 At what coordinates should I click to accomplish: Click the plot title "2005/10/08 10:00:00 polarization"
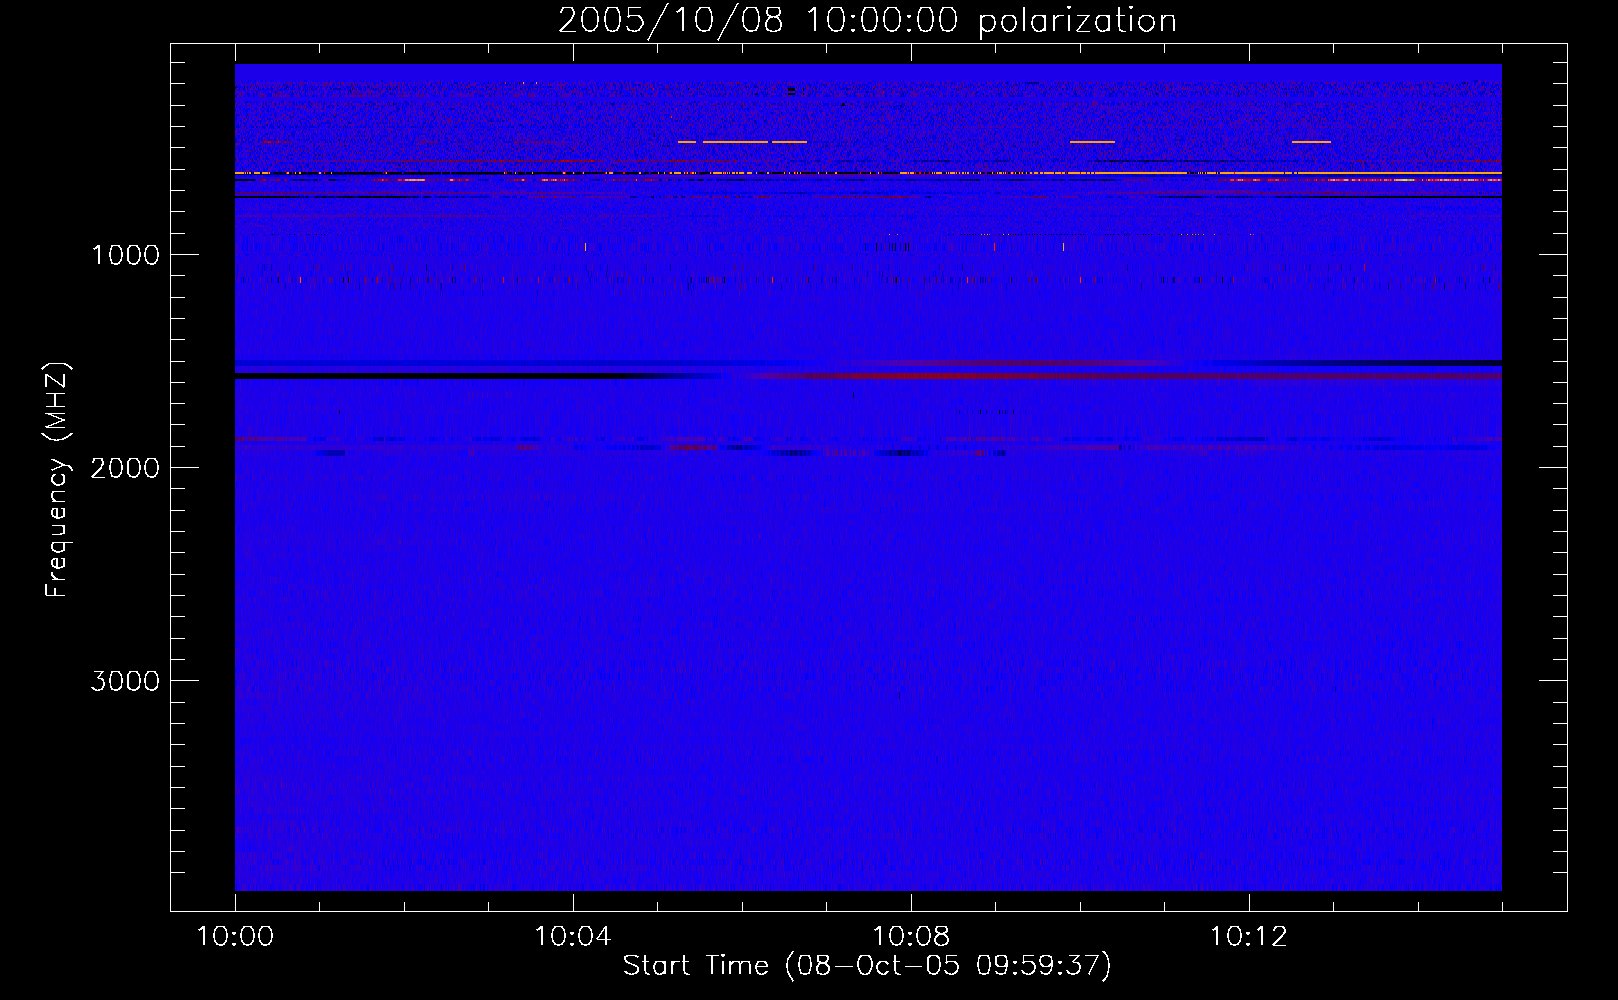(x=867, y=20)
